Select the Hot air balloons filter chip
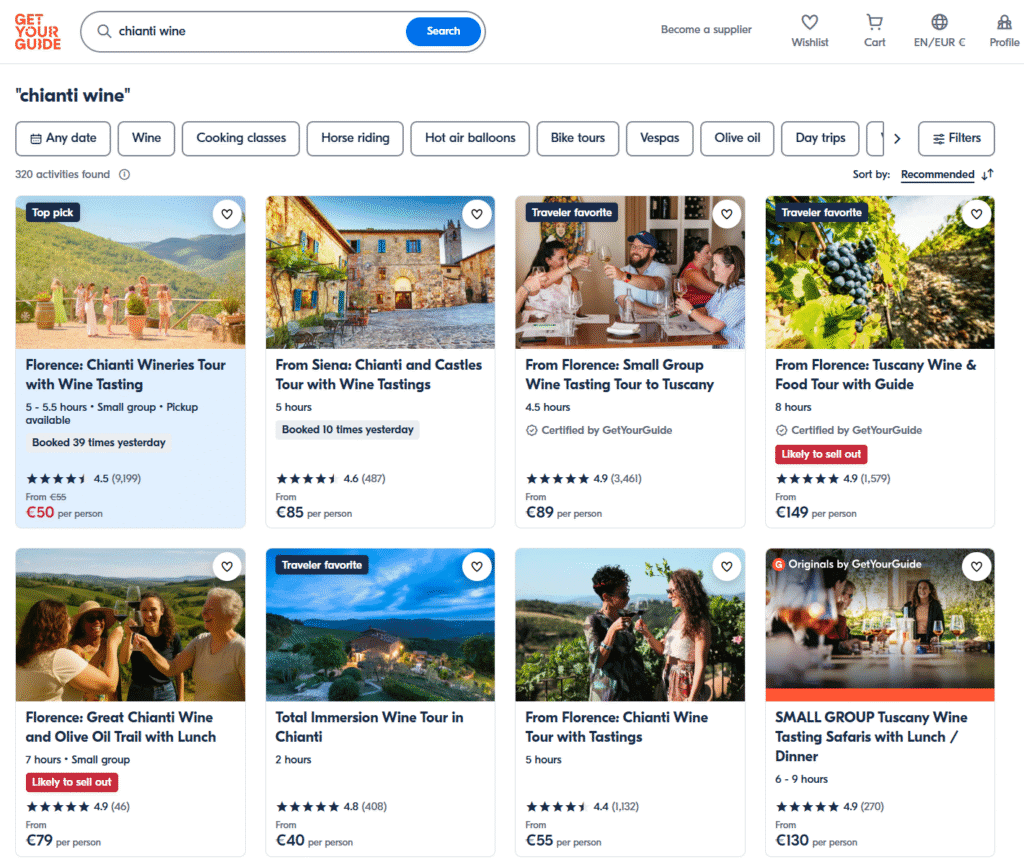 pyautogui.click(x=470, y=138)
